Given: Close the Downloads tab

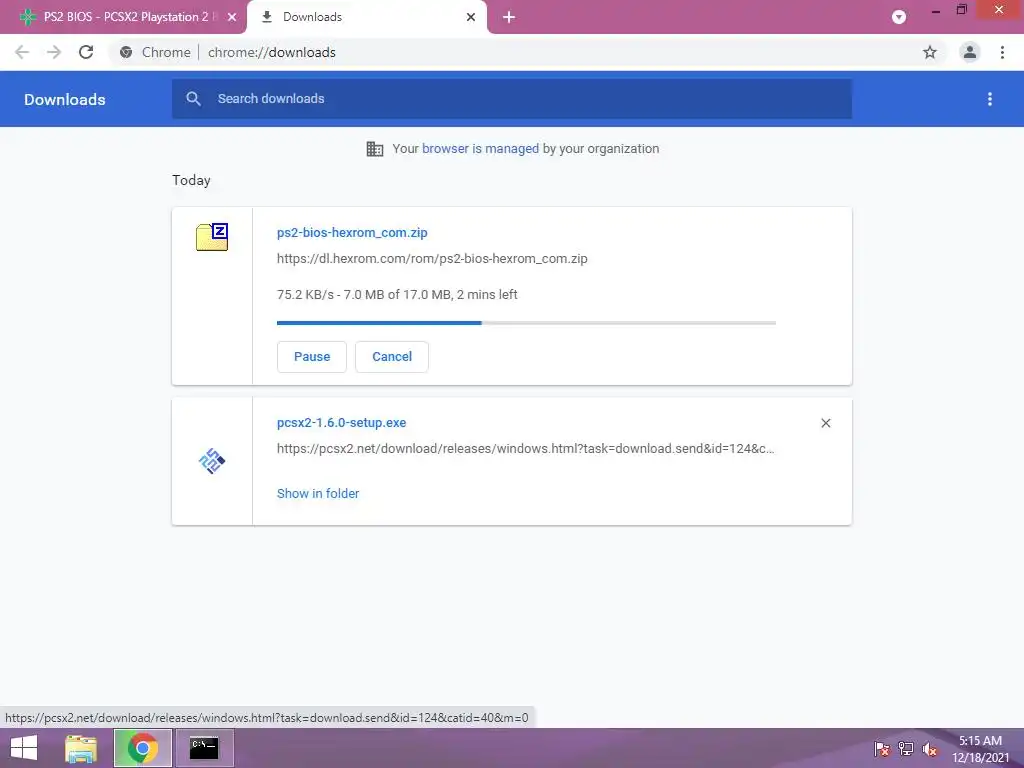Looking at the screenshot, I should click(471, 17).
